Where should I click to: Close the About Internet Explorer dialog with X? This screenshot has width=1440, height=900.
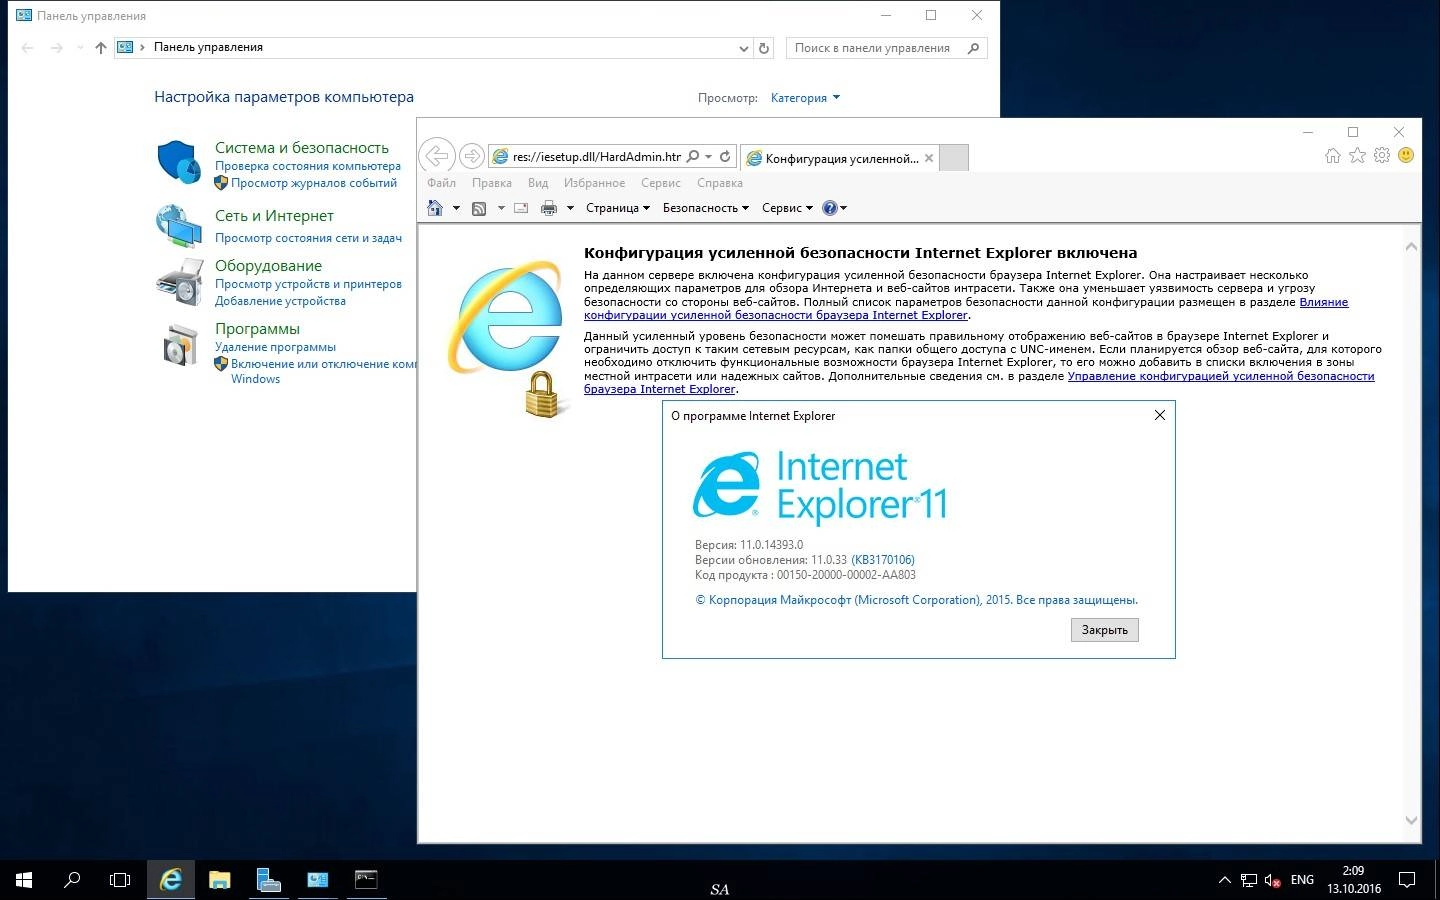(1160, 415)
